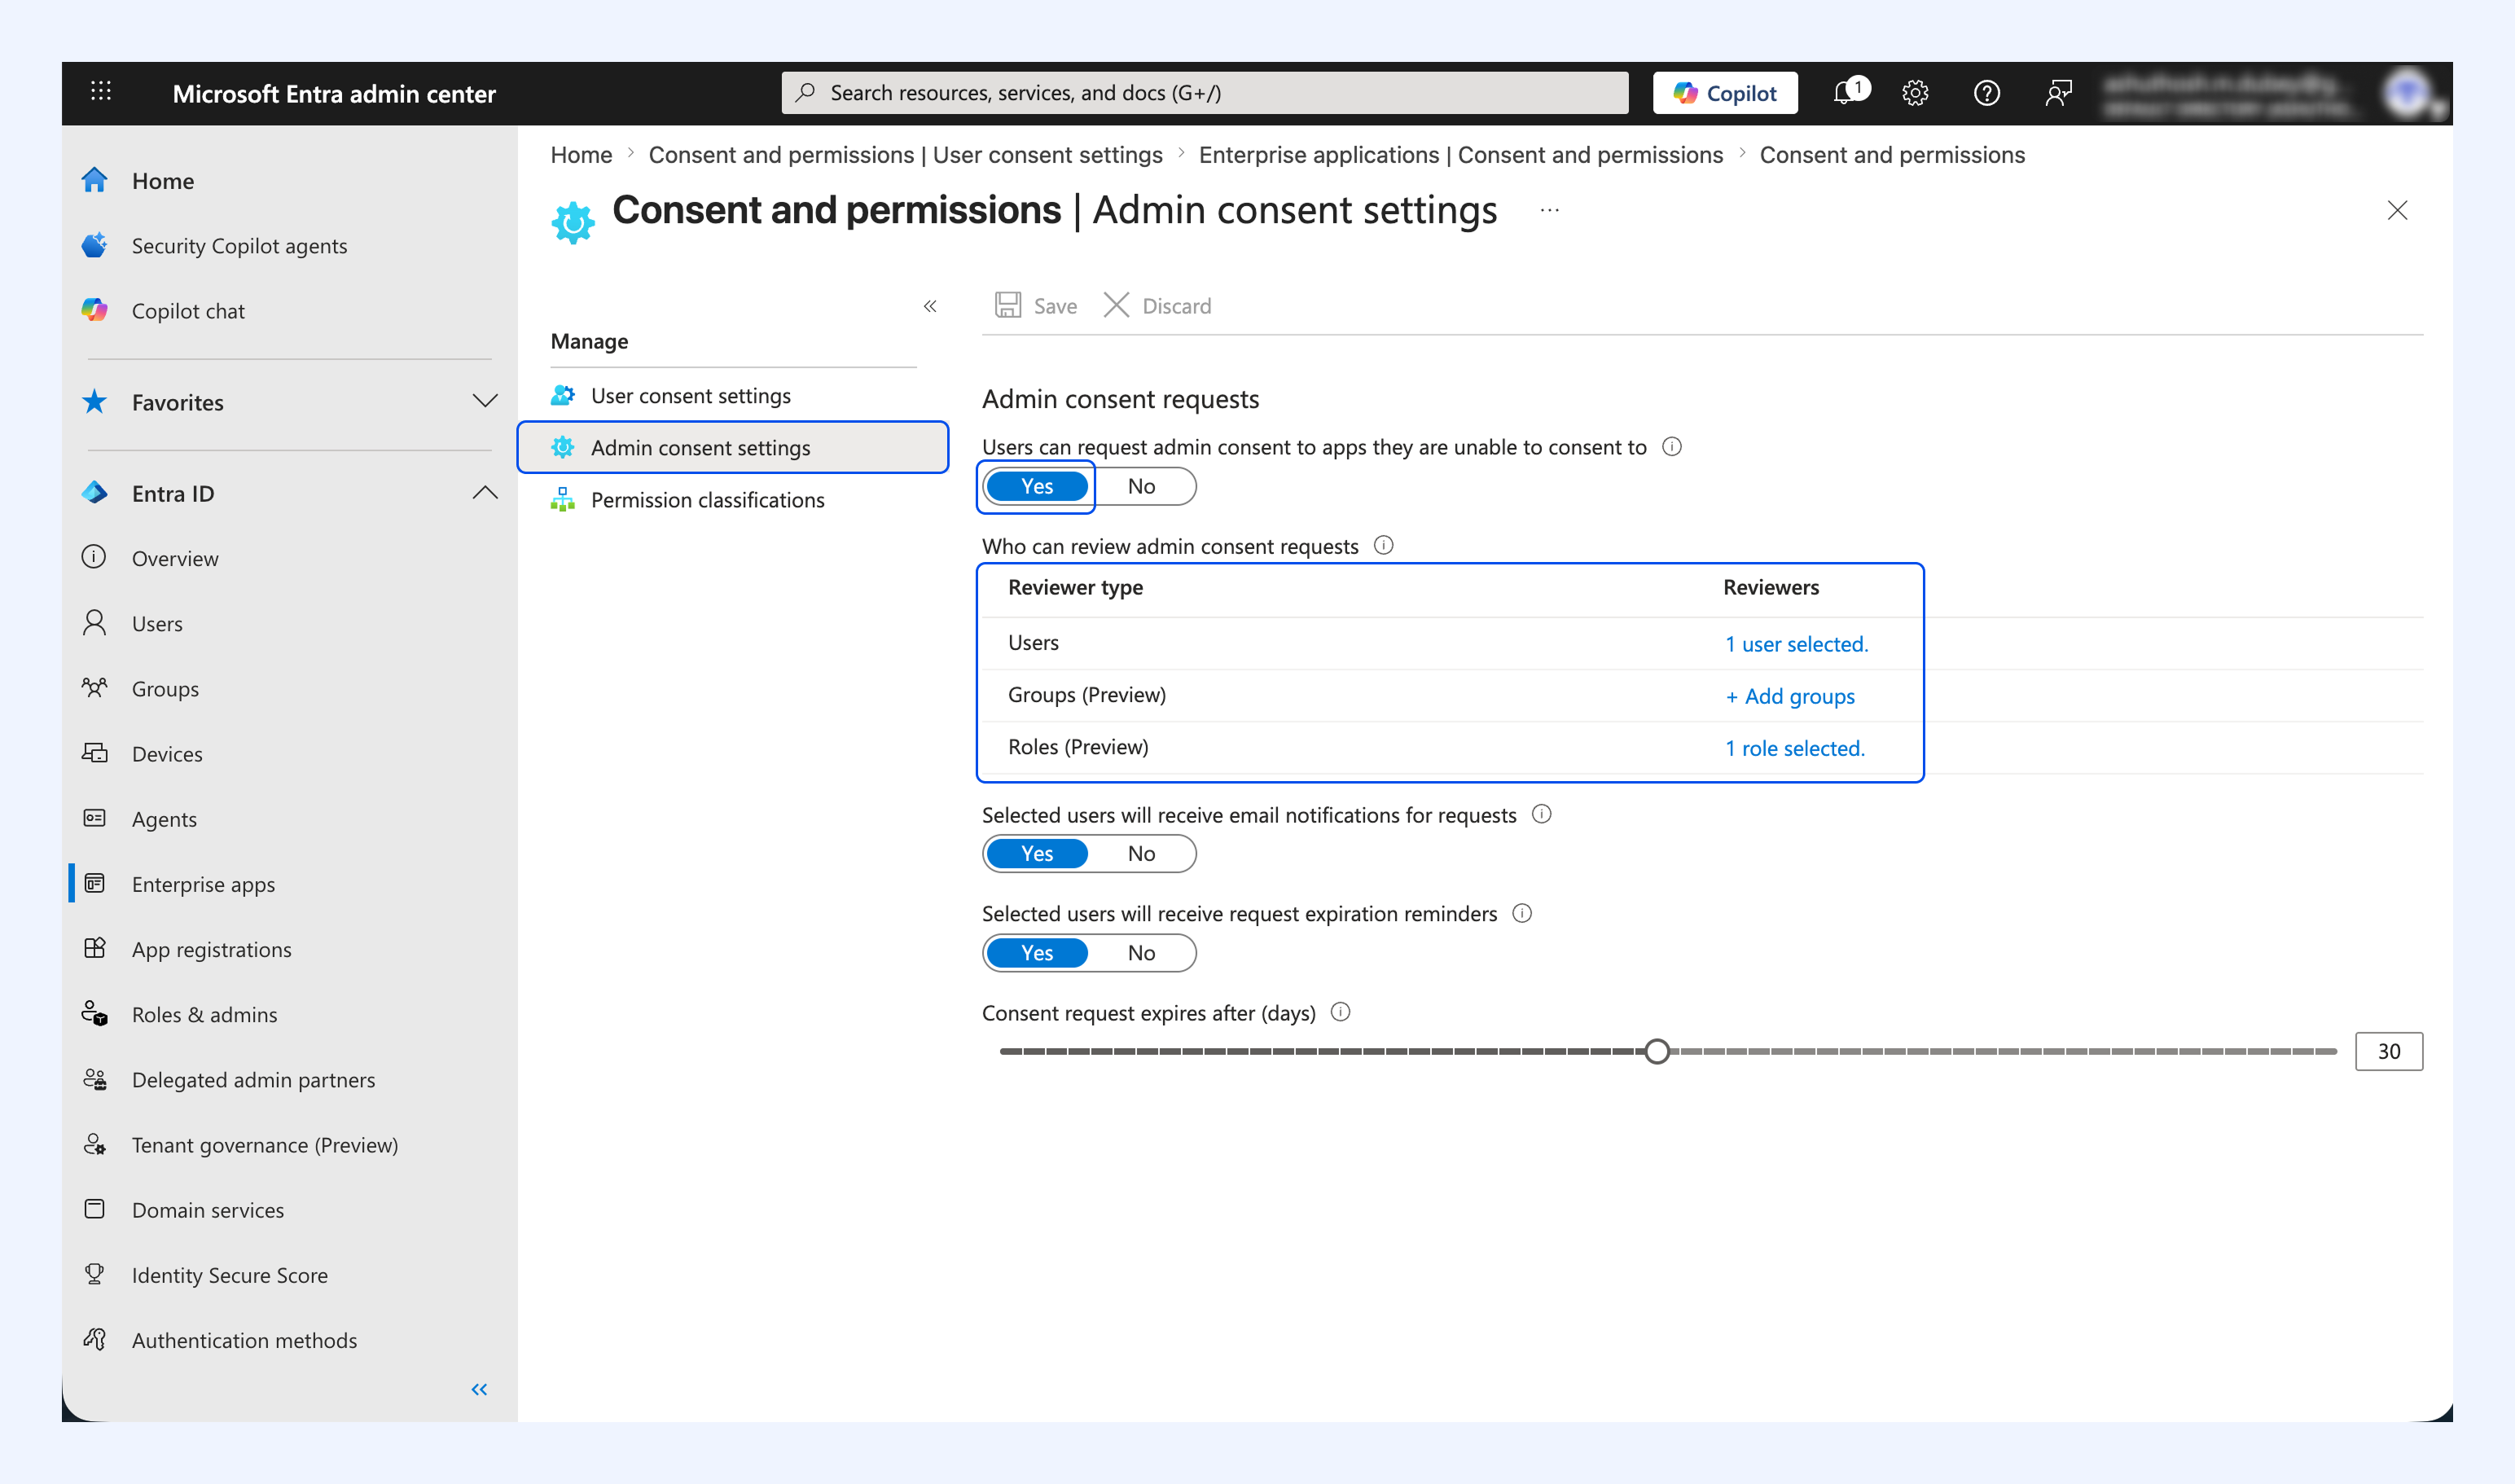This screenshot has width=2515, height=1484.
Task: Click the consent expiration days slider handle
Action: [x=1657, y=1051]
